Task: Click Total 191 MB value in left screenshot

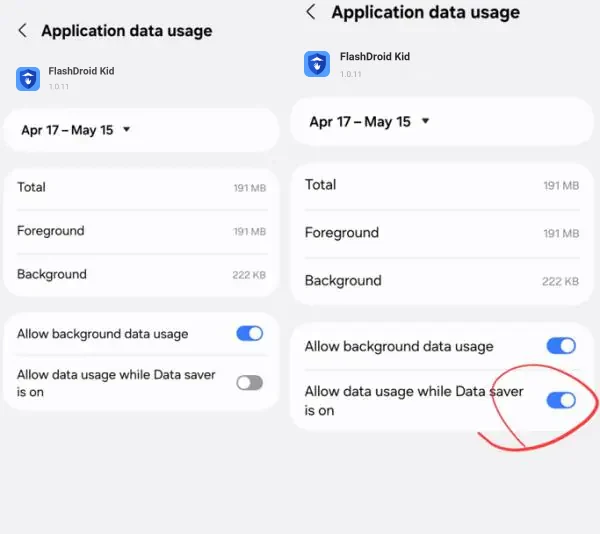Action: coord(250,188)
